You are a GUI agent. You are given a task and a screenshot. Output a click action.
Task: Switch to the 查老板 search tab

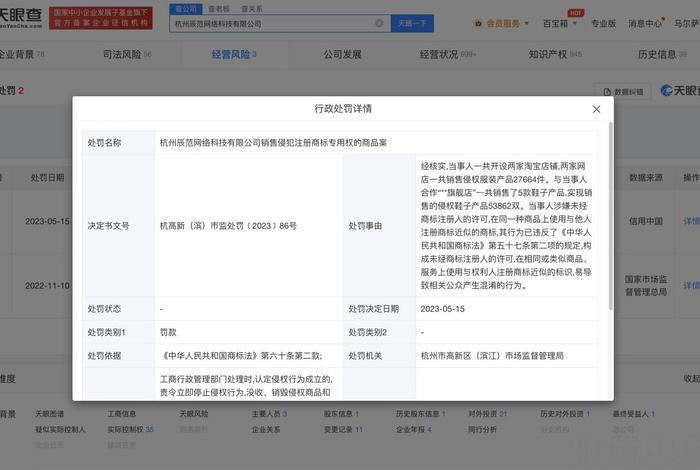(219, 8)
